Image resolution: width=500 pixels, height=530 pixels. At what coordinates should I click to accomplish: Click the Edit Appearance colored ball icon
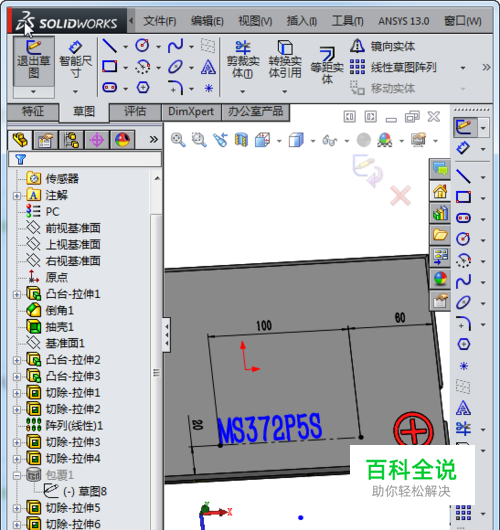pos(385,140)
